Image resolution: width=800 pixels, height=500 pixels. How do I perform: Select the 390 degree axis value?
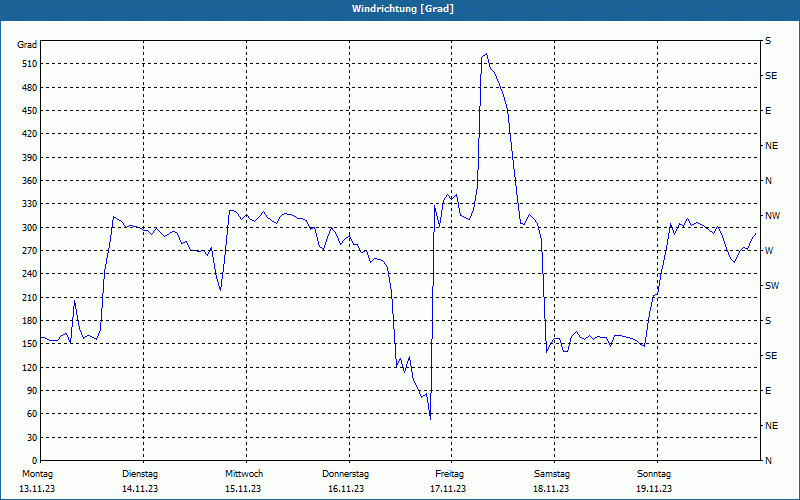(30, 158)
